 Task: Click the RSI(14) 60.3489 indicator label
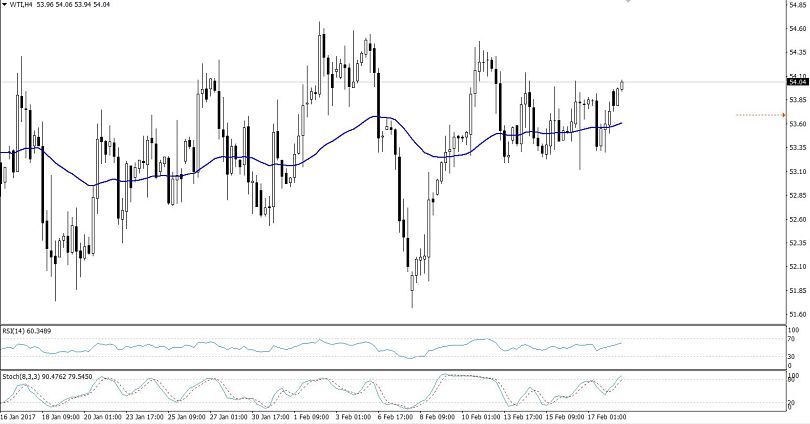(27, 331)
